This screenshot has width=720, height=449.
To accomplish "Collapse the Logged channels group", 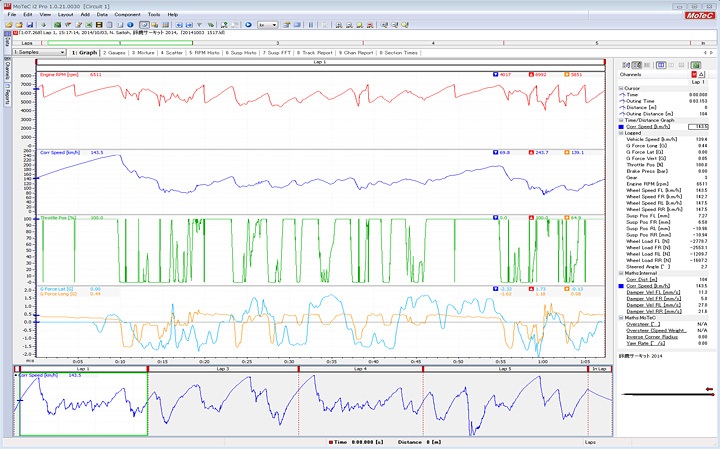I will point(621,132).
